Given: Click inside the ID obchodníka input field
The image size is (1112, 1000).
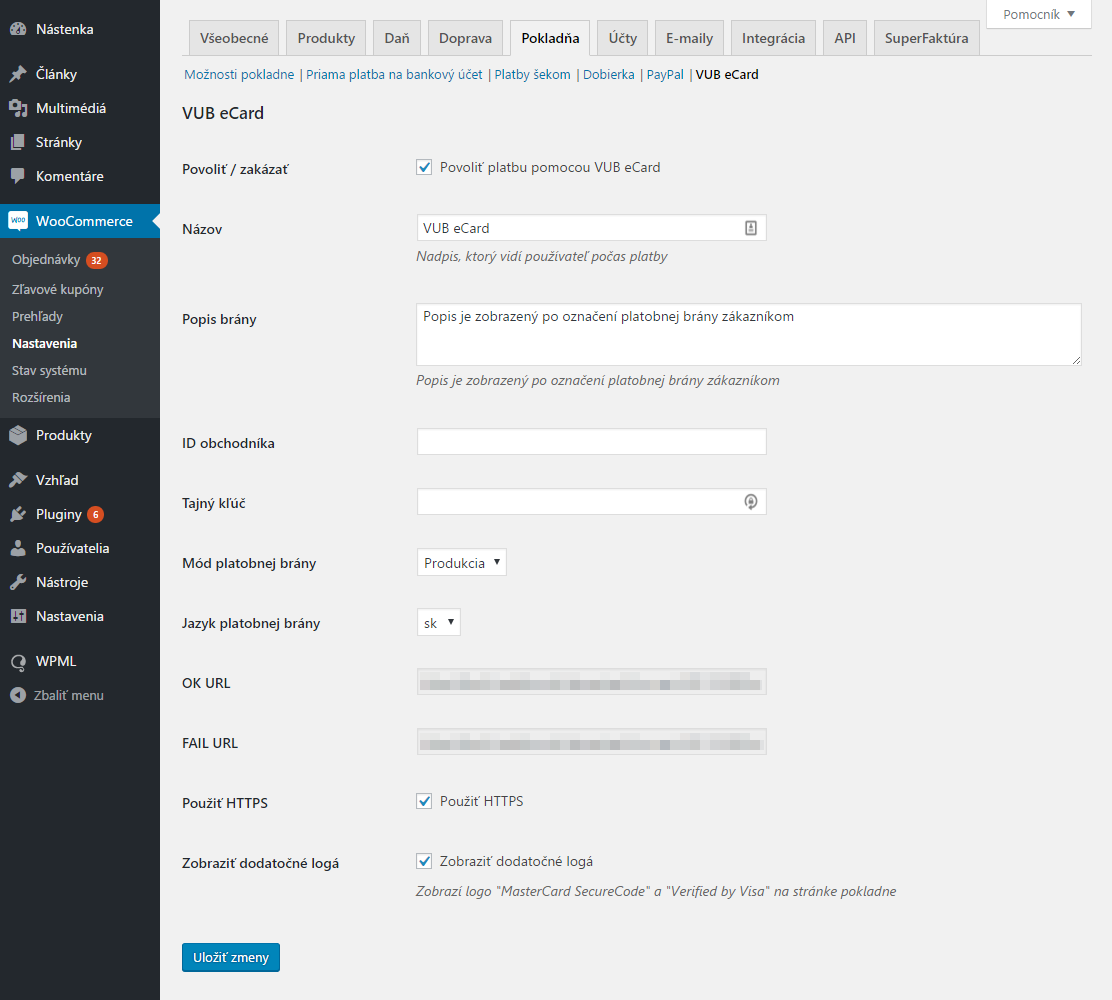Looking at the screenshot, I should [x=591, y=441].
